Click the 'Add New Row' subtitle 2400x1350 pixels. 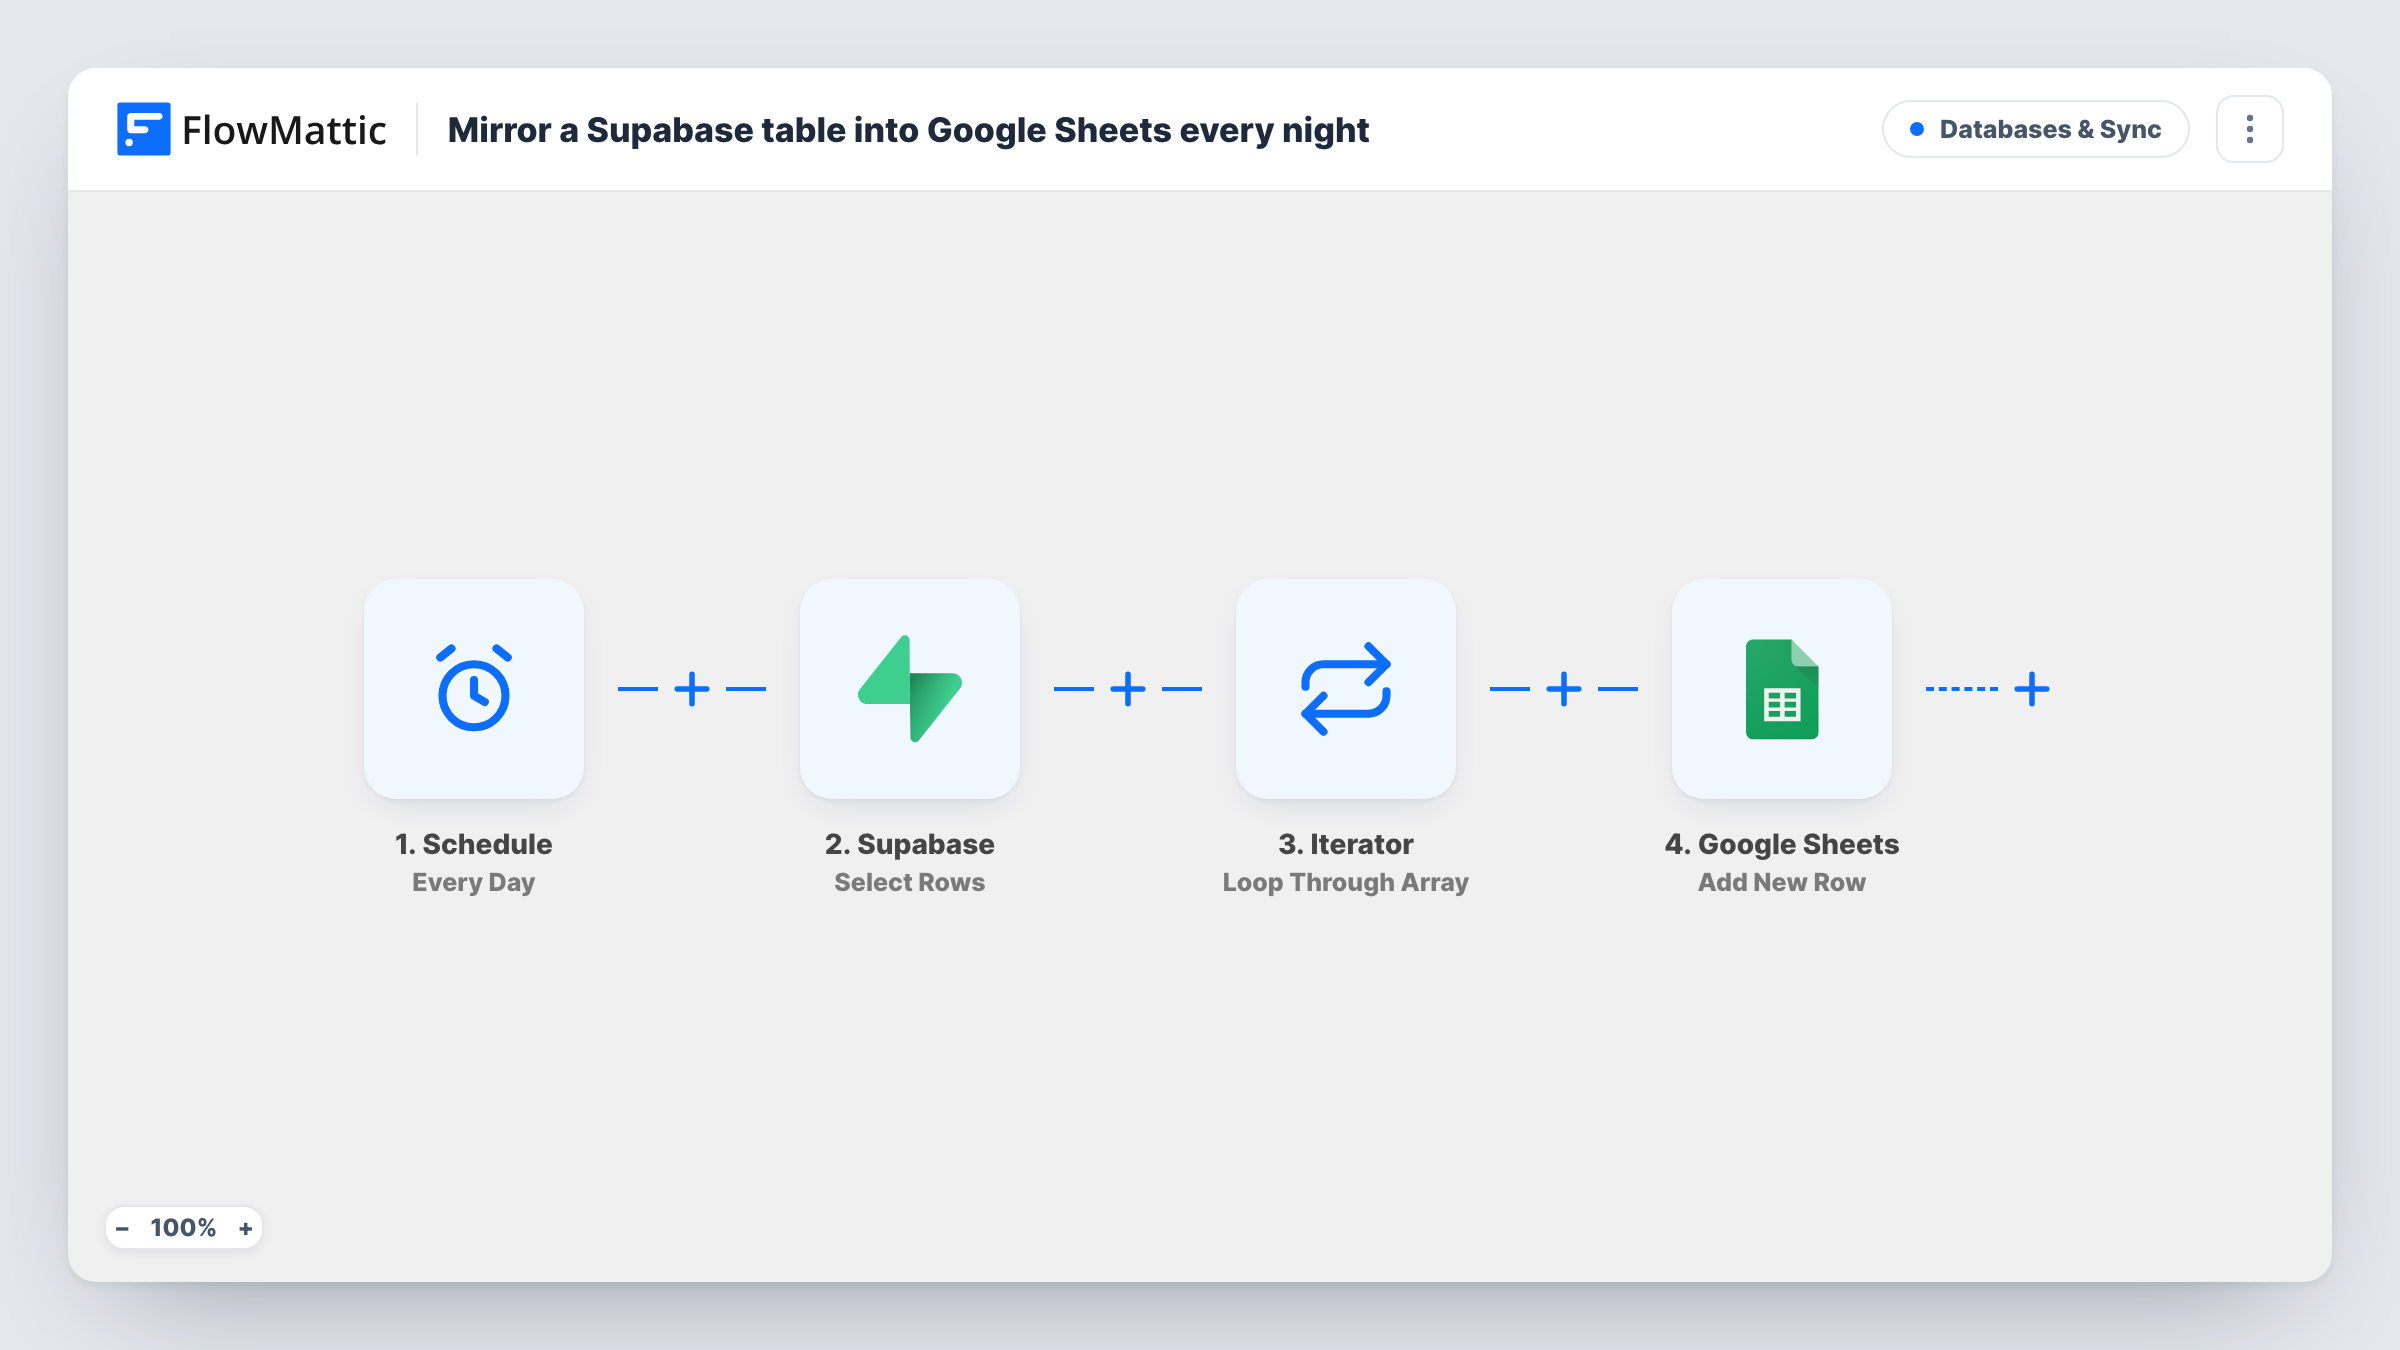pos(1782,882)
